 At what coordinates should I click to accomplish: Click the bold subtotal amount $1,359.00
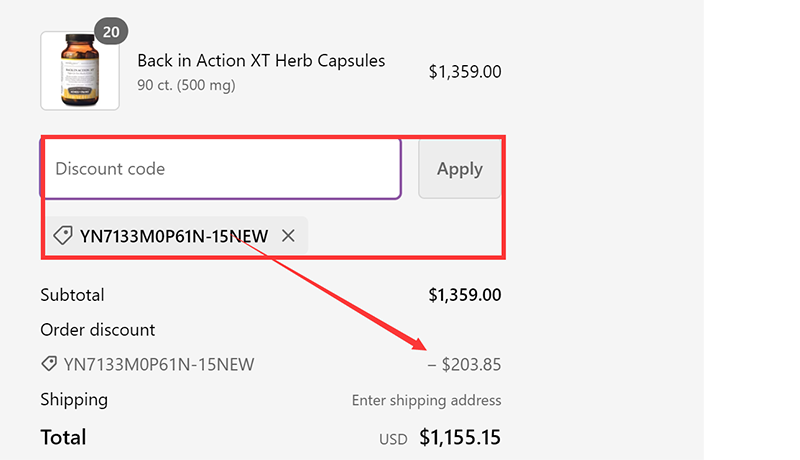(465, 295)
